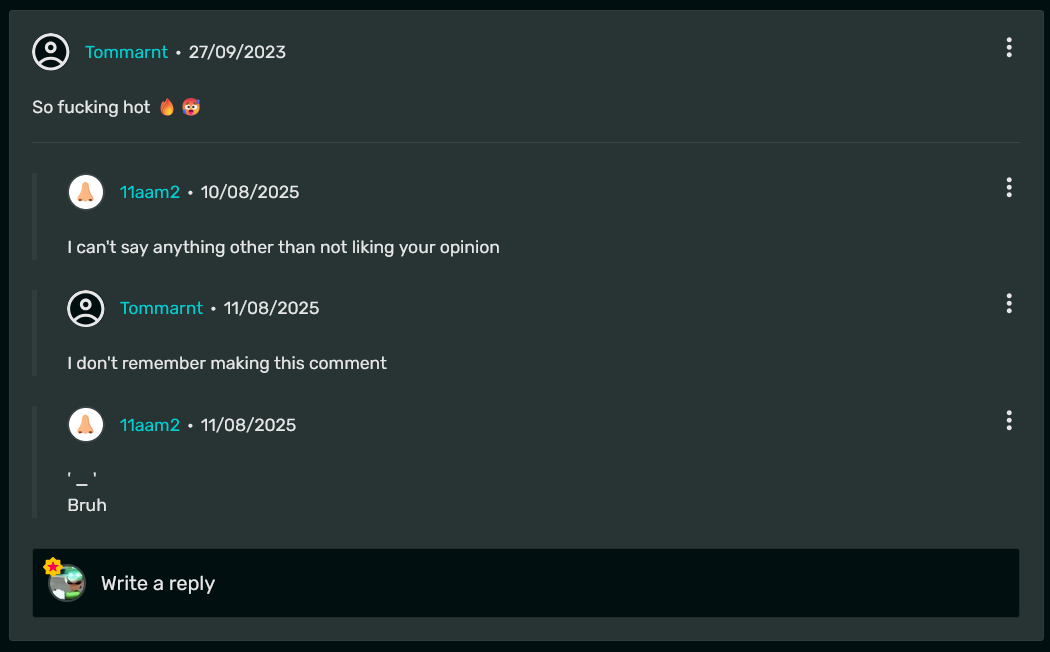Open Tommarnt's profile avatar on the top comment
The height and width of the screenshot is (652, 1050).
[51, 52]
